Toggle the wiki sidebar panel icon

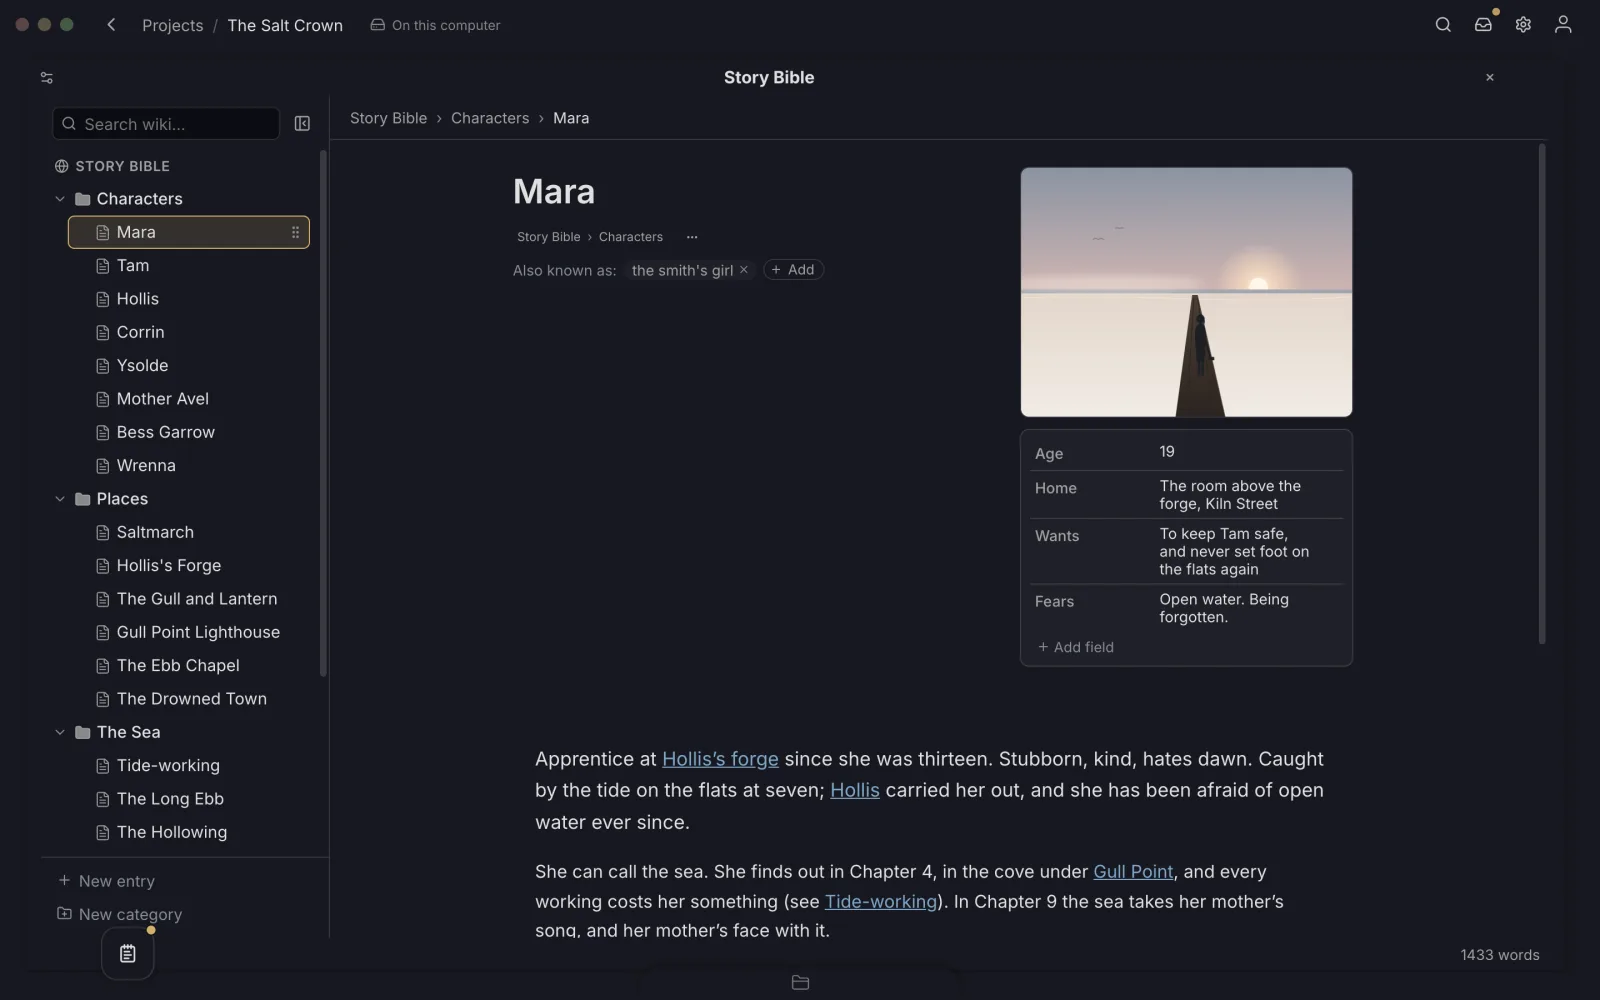302,124
